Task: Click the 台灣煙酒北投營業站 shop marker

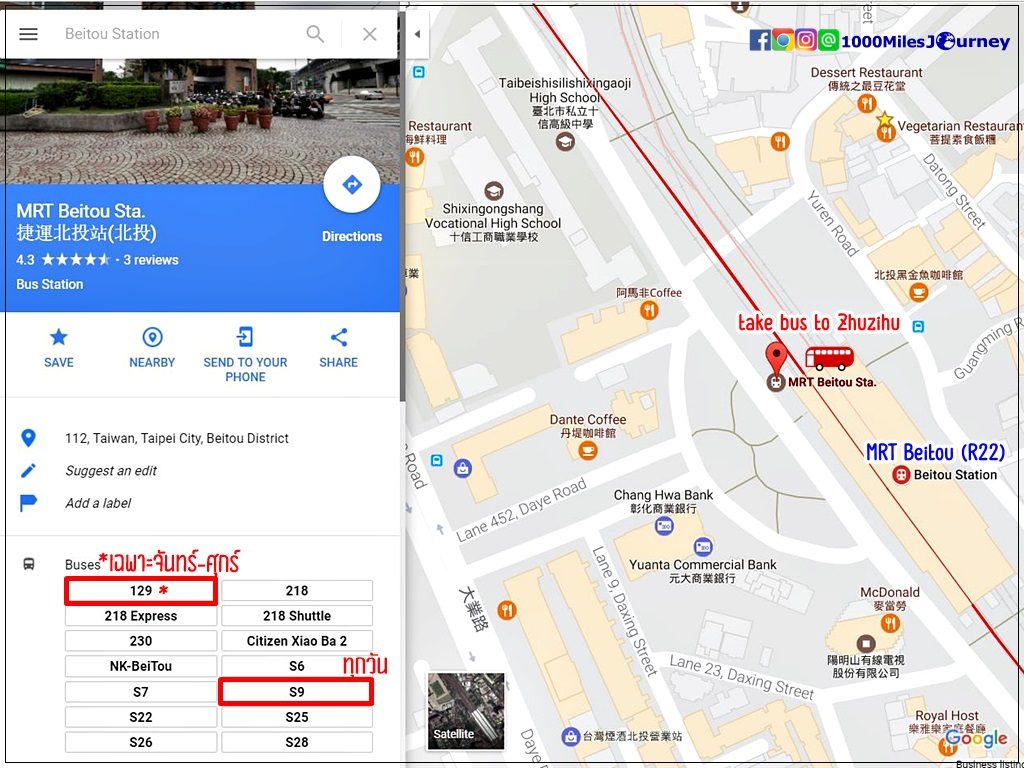Action: (570, 737)
